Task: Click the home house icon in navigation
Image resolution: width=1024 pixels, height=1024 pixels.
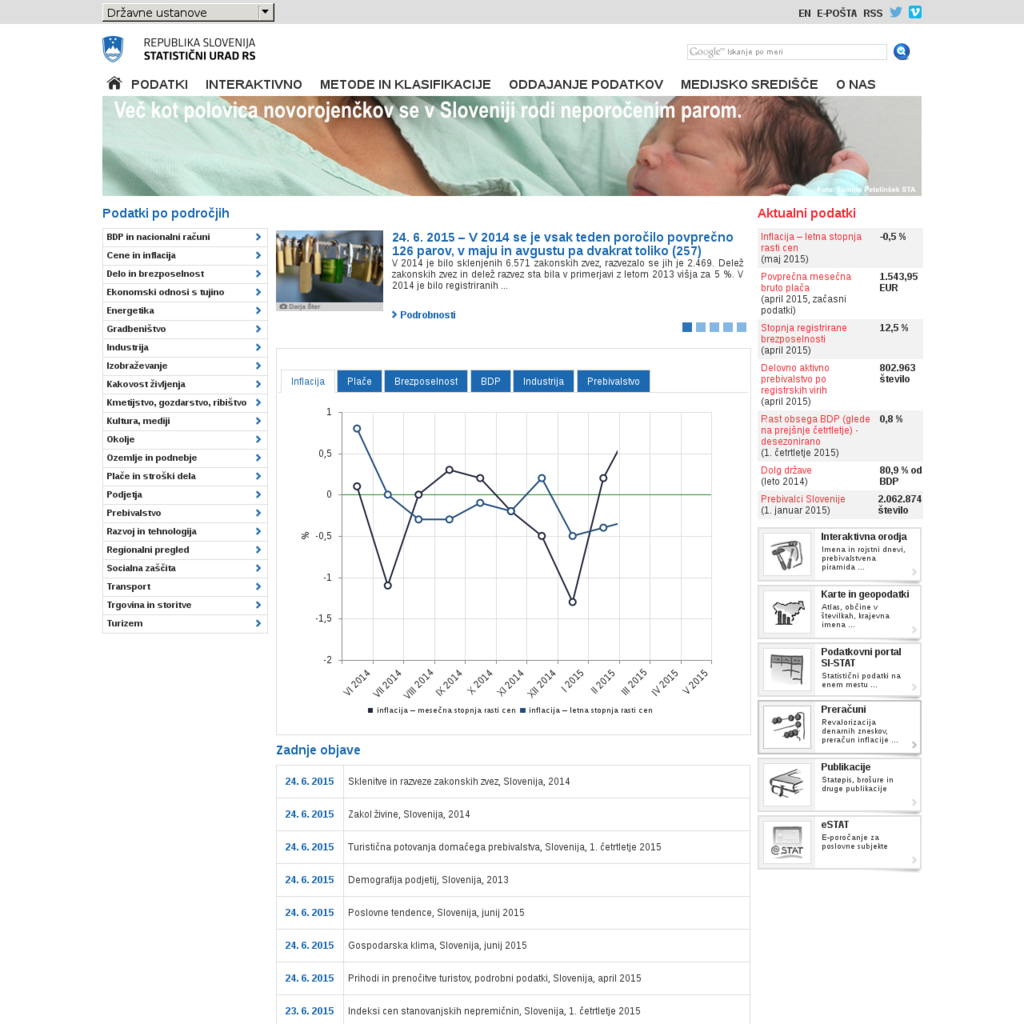Action: tap(113, 84)
